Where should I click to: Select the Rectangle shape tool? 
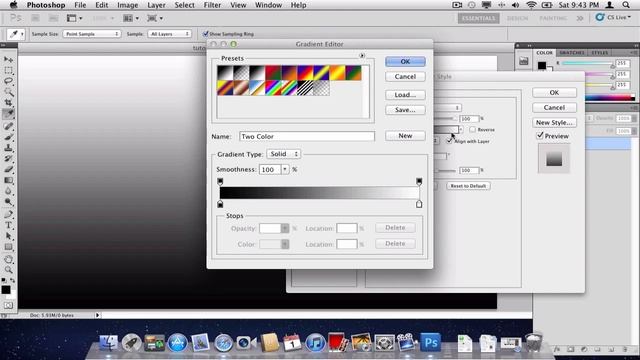(8, 247)
